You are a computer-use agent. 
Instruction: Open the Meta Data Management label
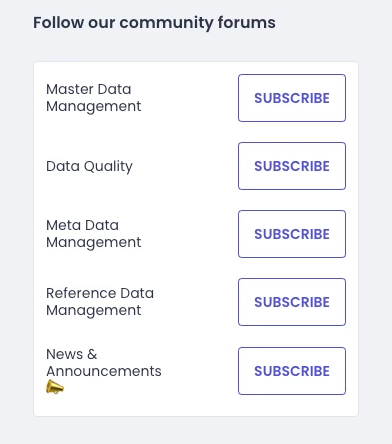tap(94, 234)
